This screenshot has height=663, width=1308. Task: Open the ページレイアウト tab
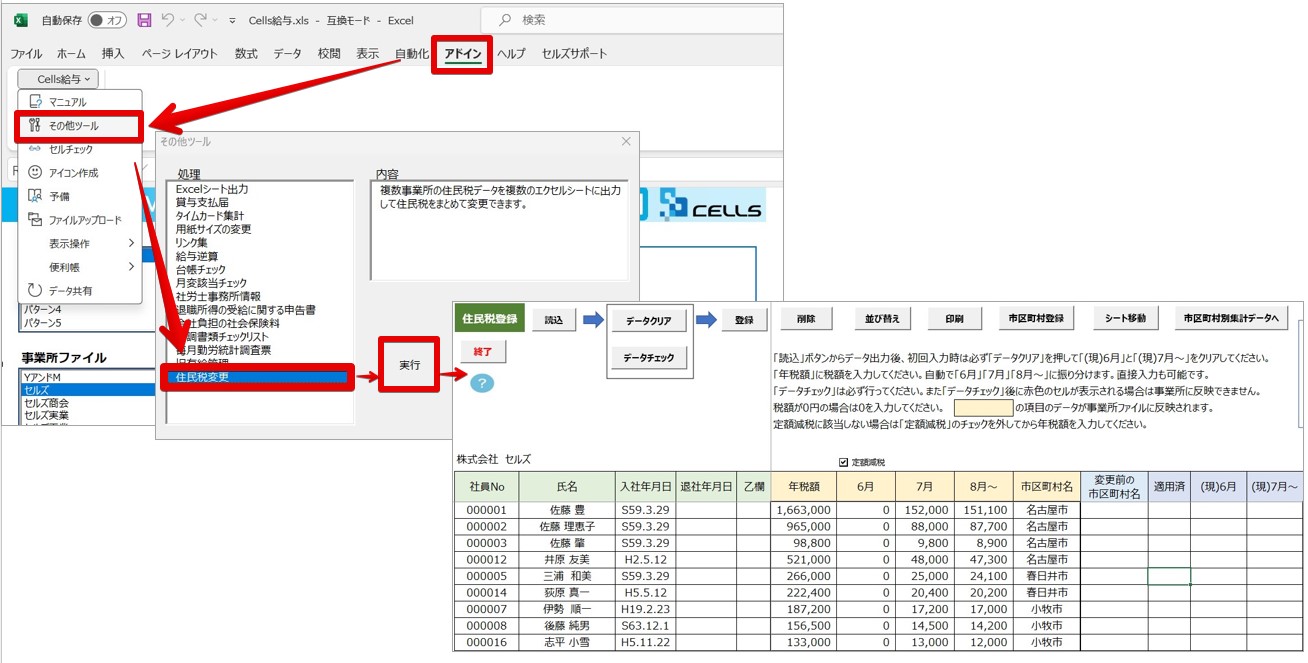click(179, 54)
